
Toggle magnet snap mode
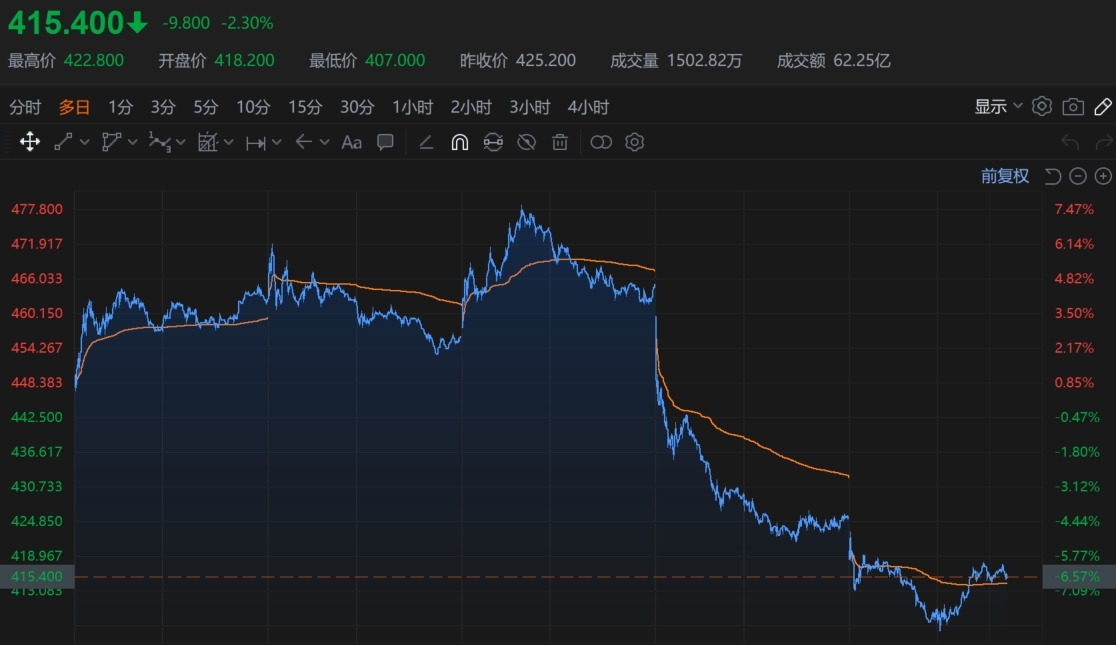click(x=460, y=142)
